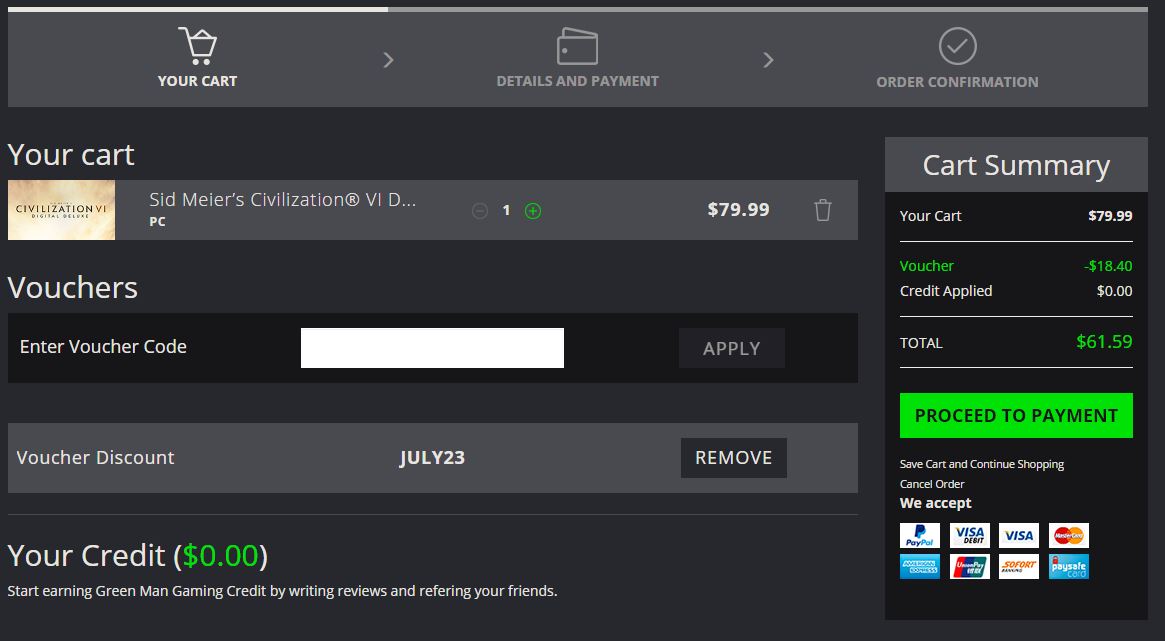1165x641 pixels.
Task: Click the Sid Meier's Civilization VI title
Action: tap(282, 200)
